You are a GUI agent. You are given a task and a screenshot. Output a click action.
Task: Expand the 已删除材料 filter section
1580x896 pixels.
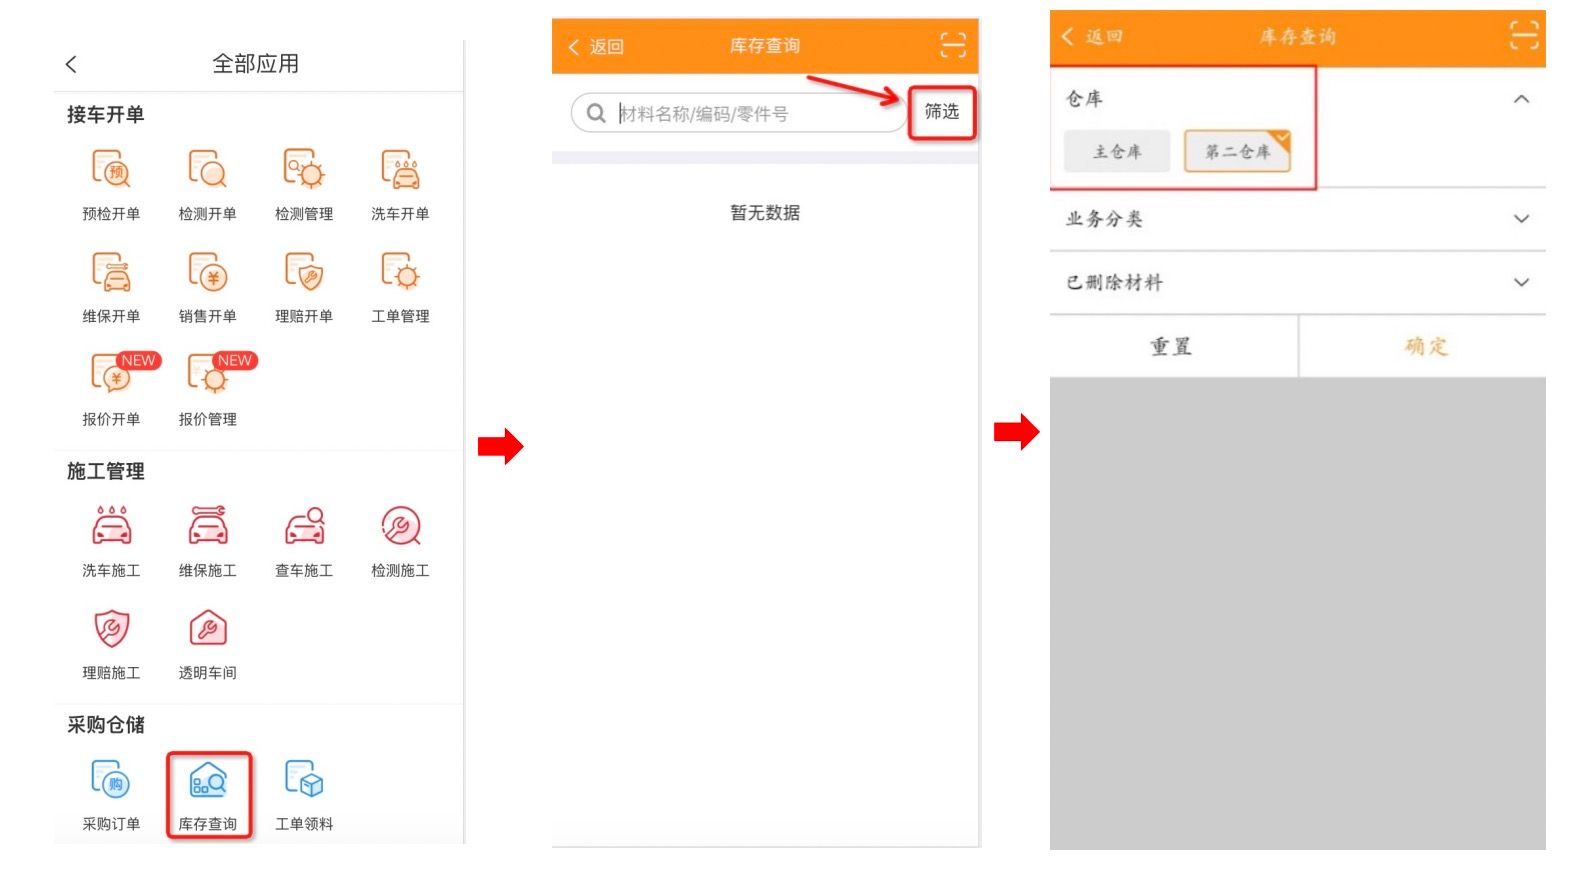click(1521, 282)
